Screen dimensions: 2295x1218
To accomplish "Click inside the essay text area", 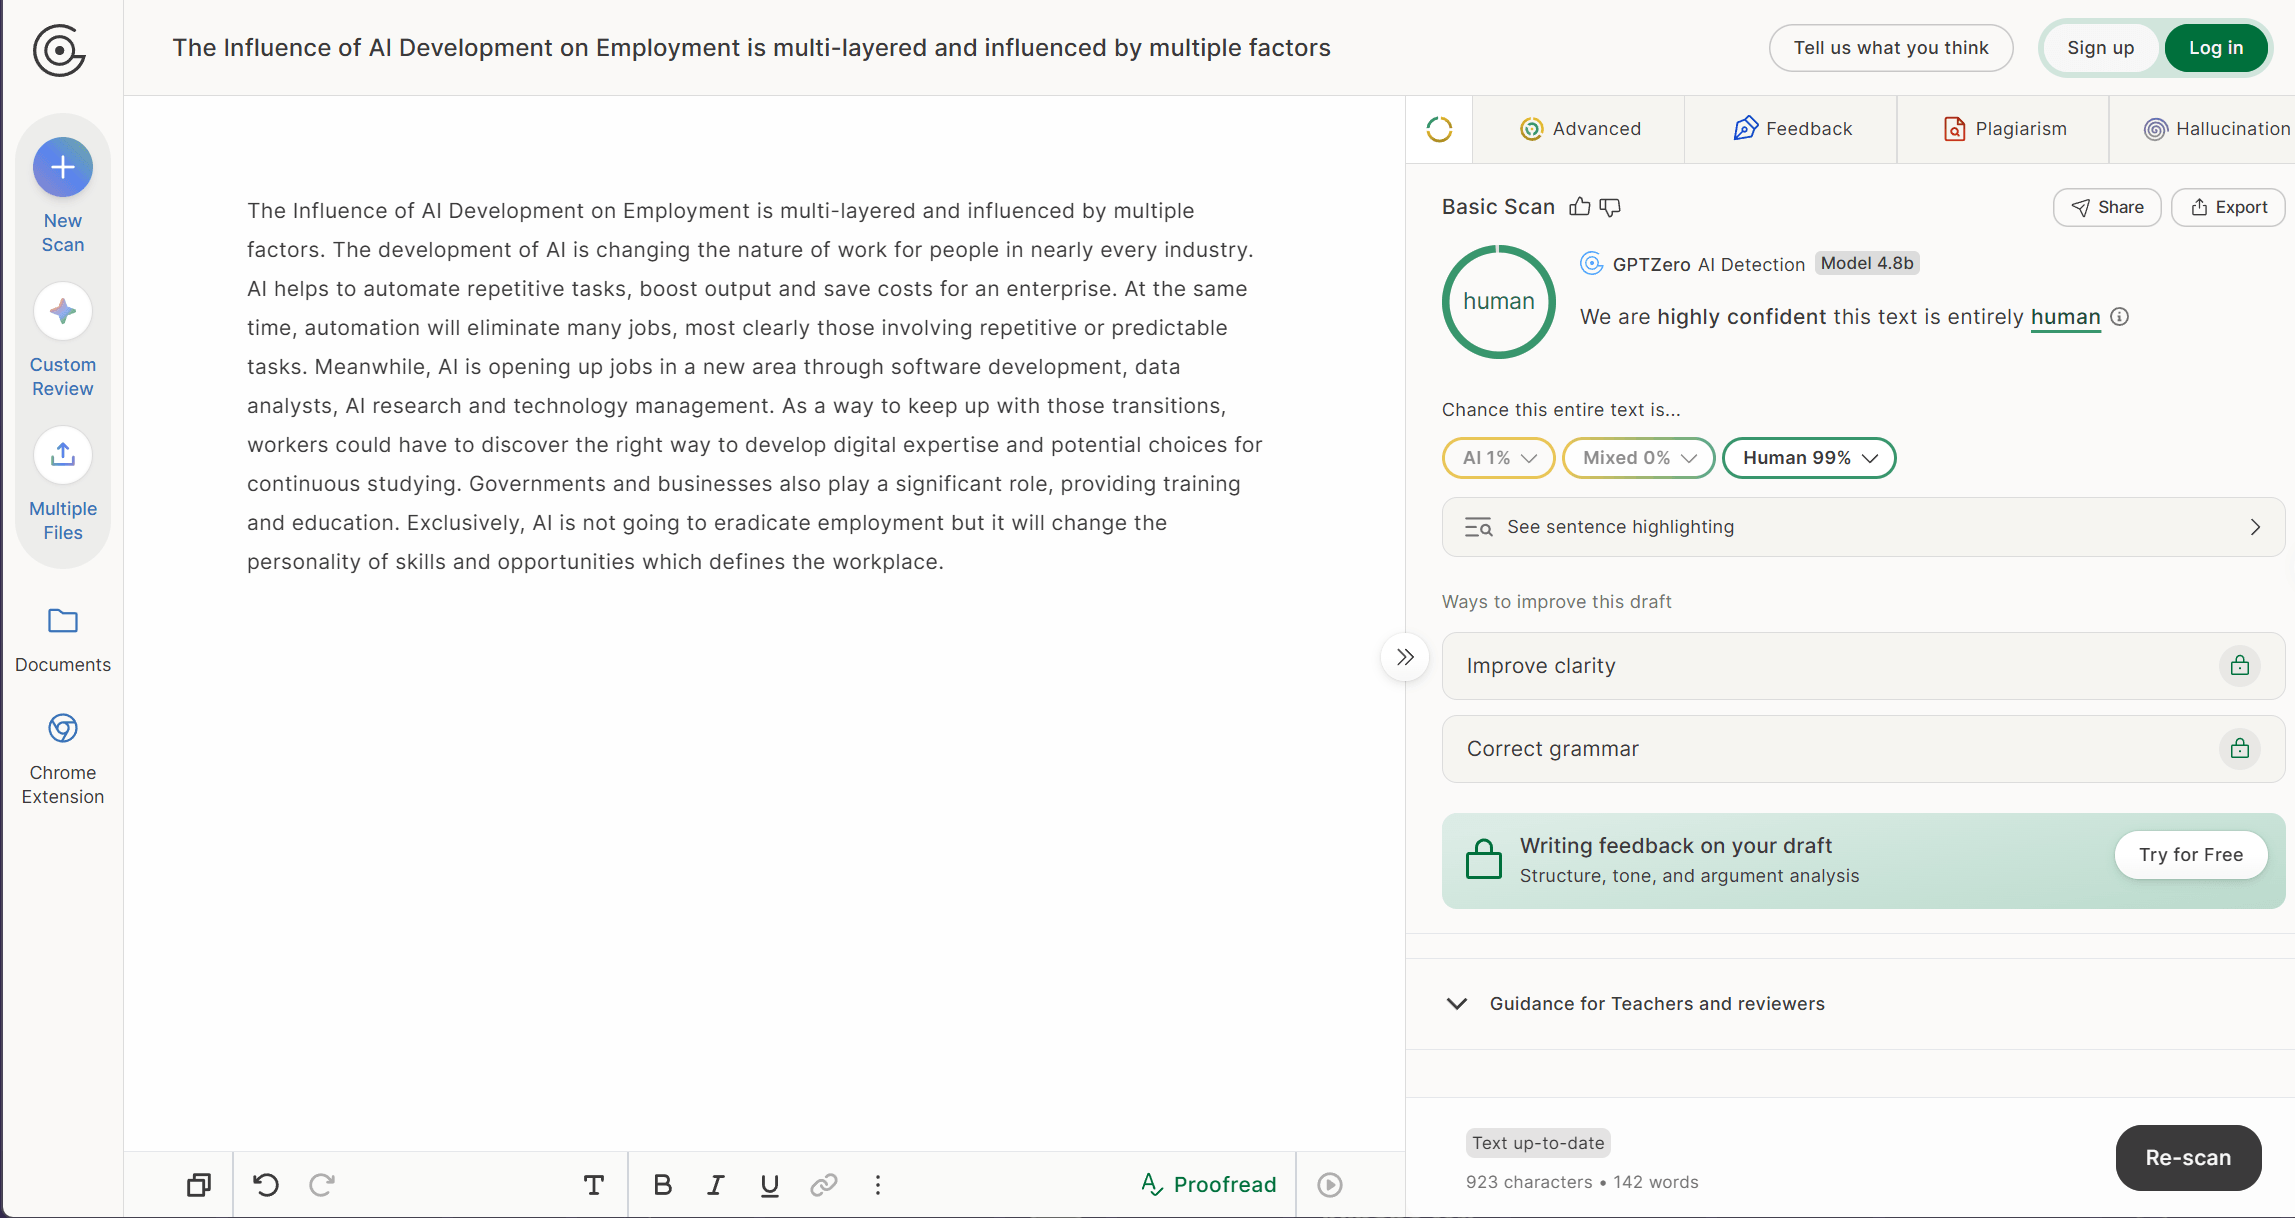I will pyautogui.click(x=756, y=386).
